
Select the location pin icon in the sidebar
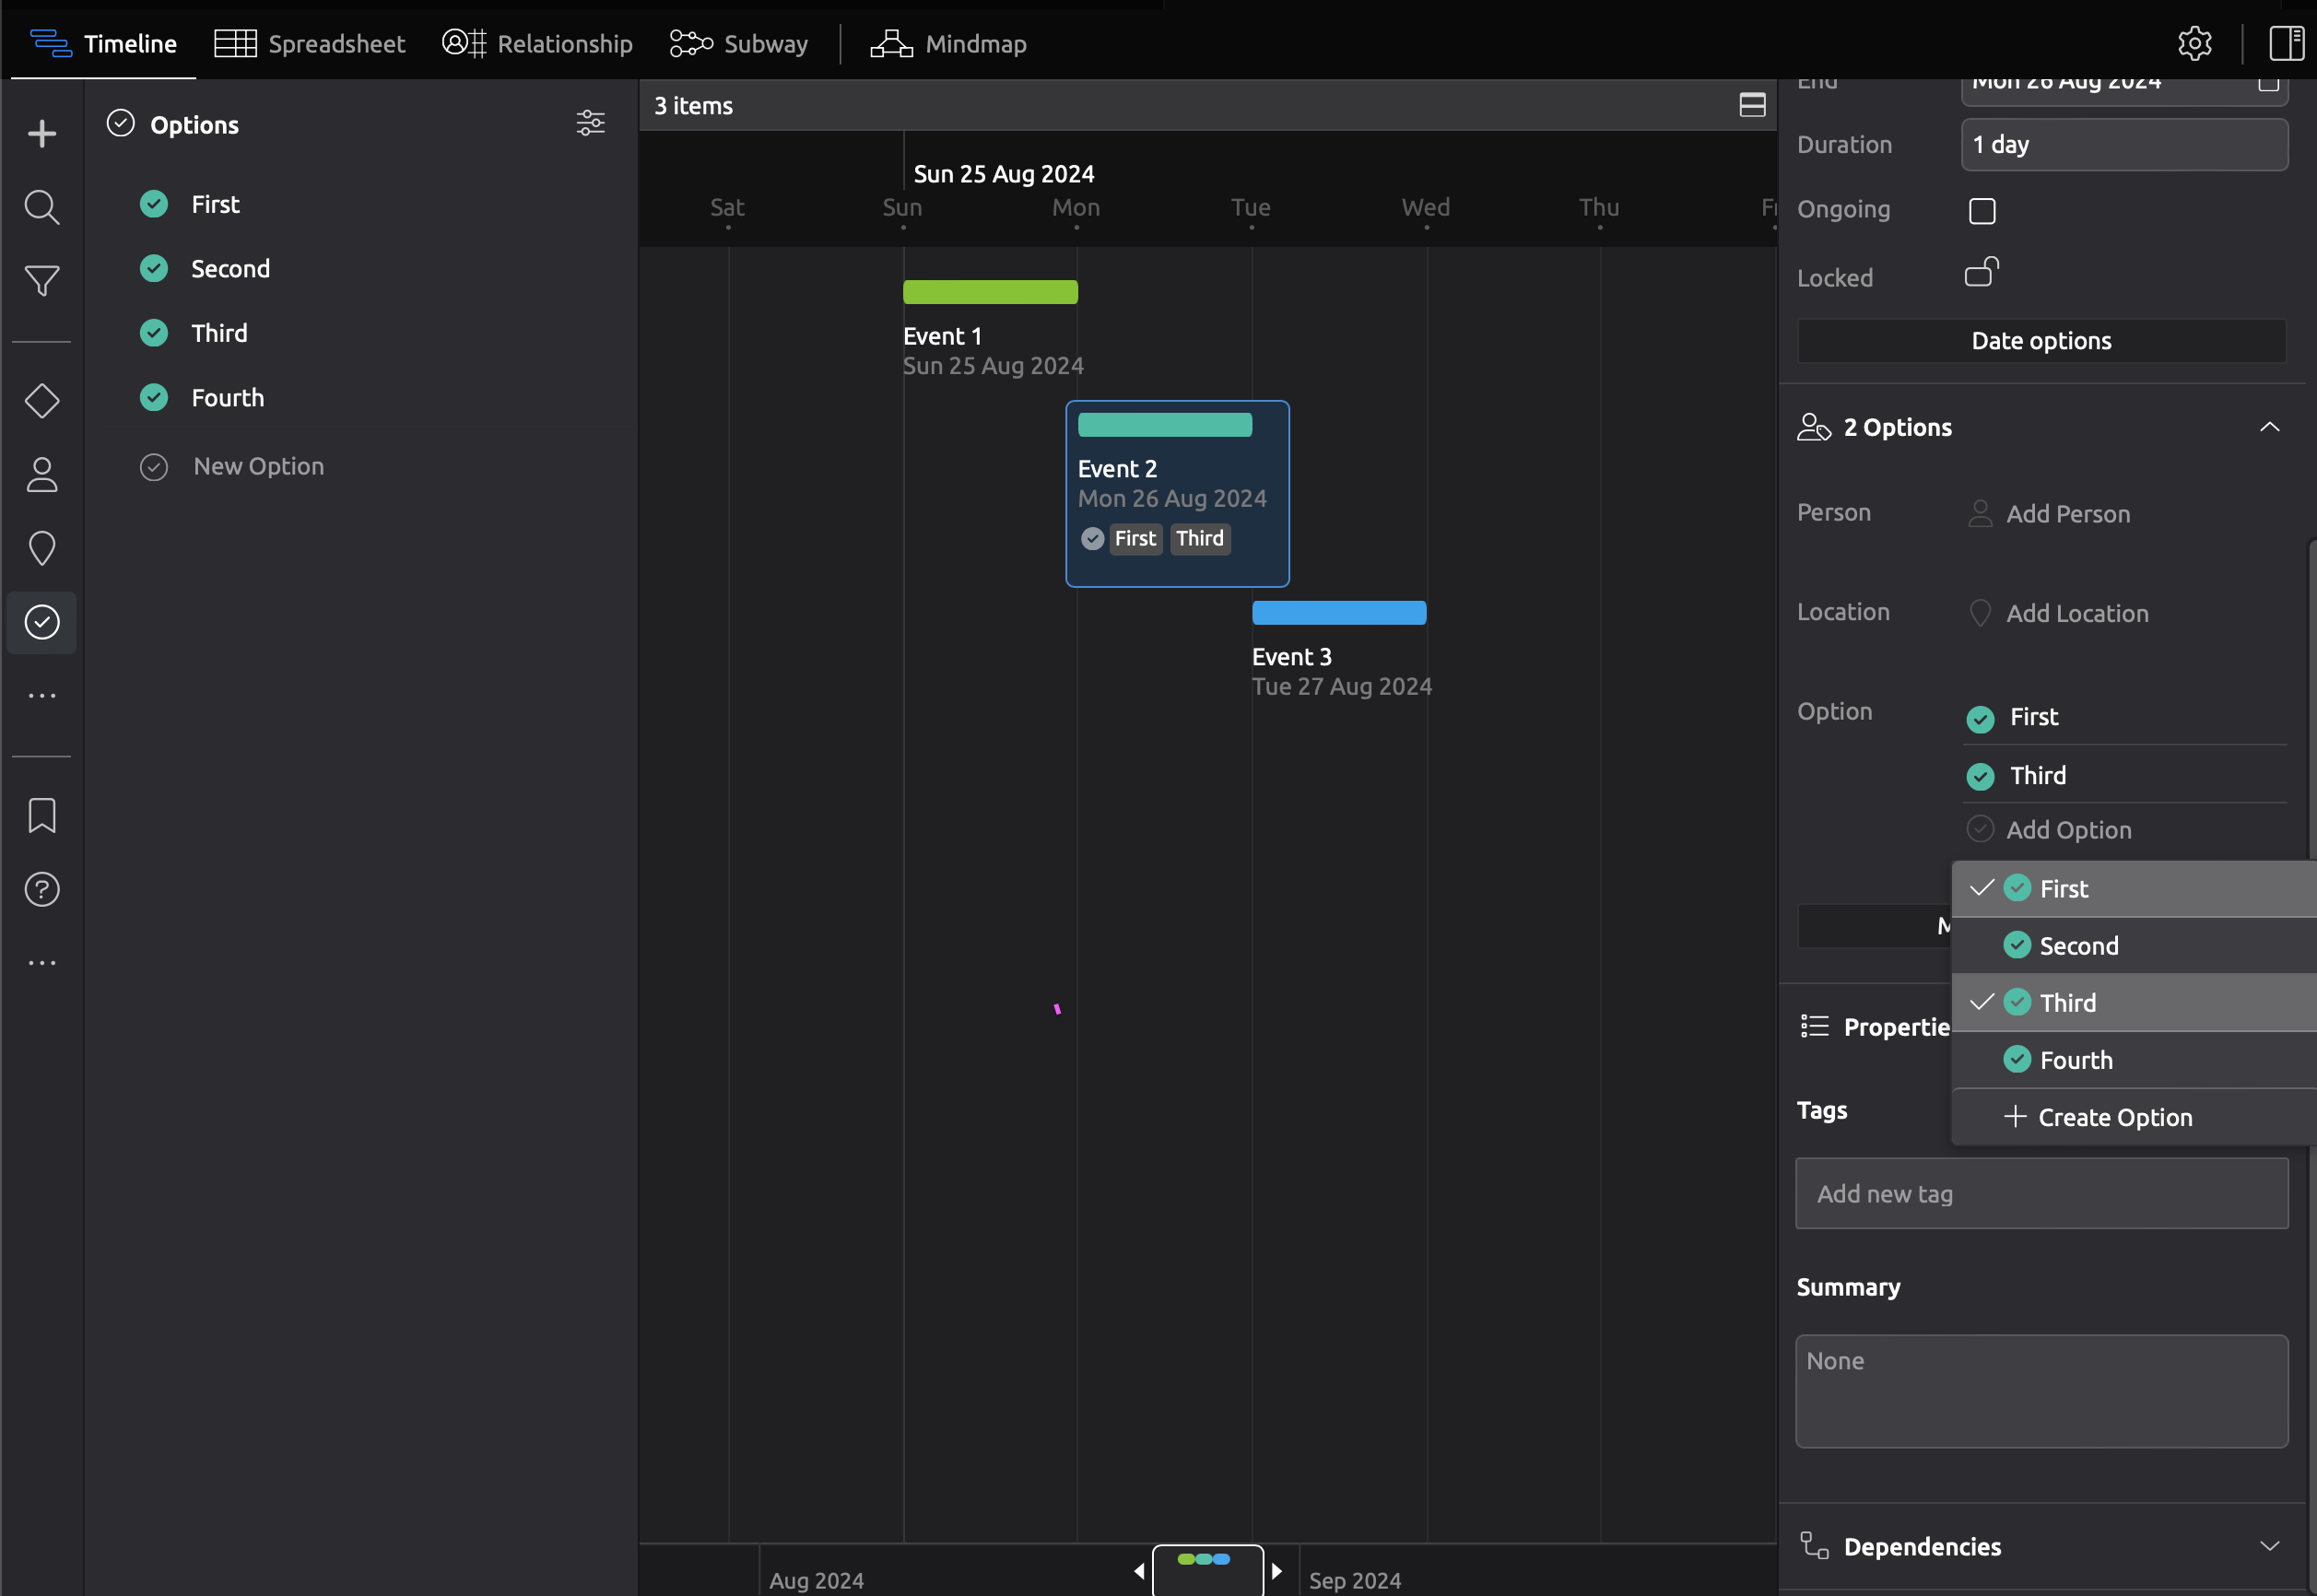[x=41, y=548]
